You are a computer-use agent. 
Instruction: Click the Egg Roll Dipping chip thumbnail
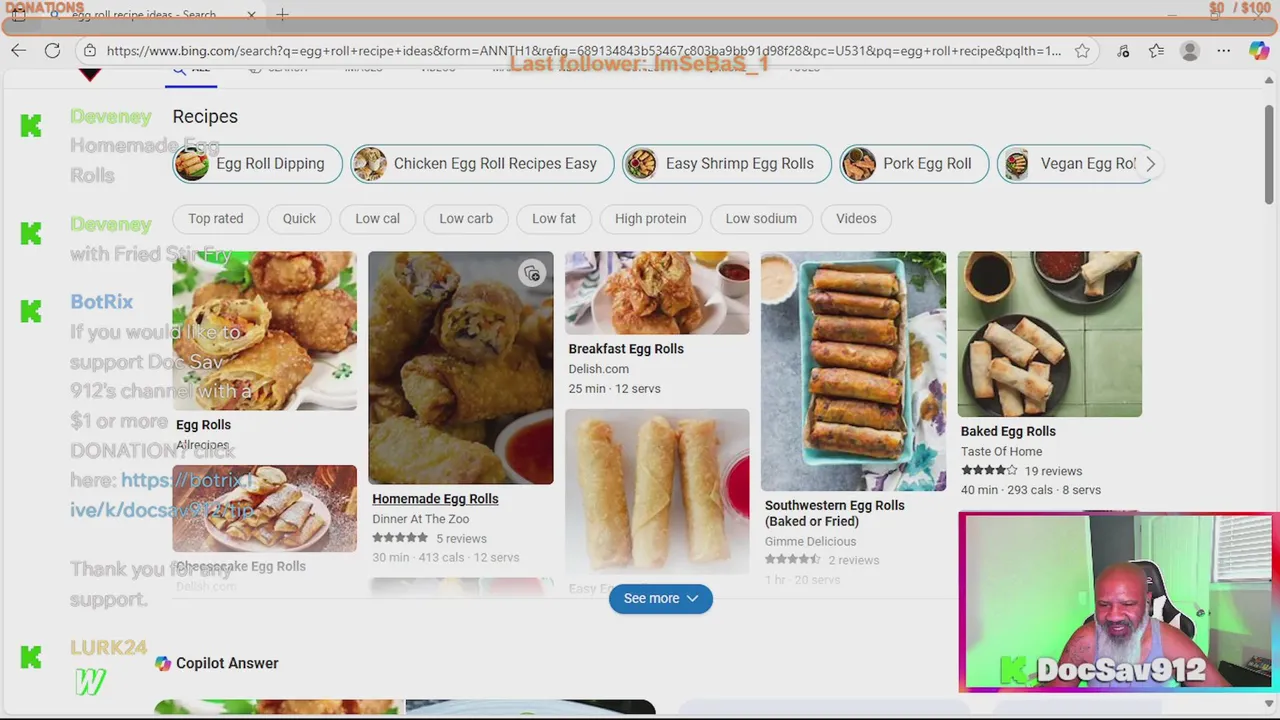[192, 164]
